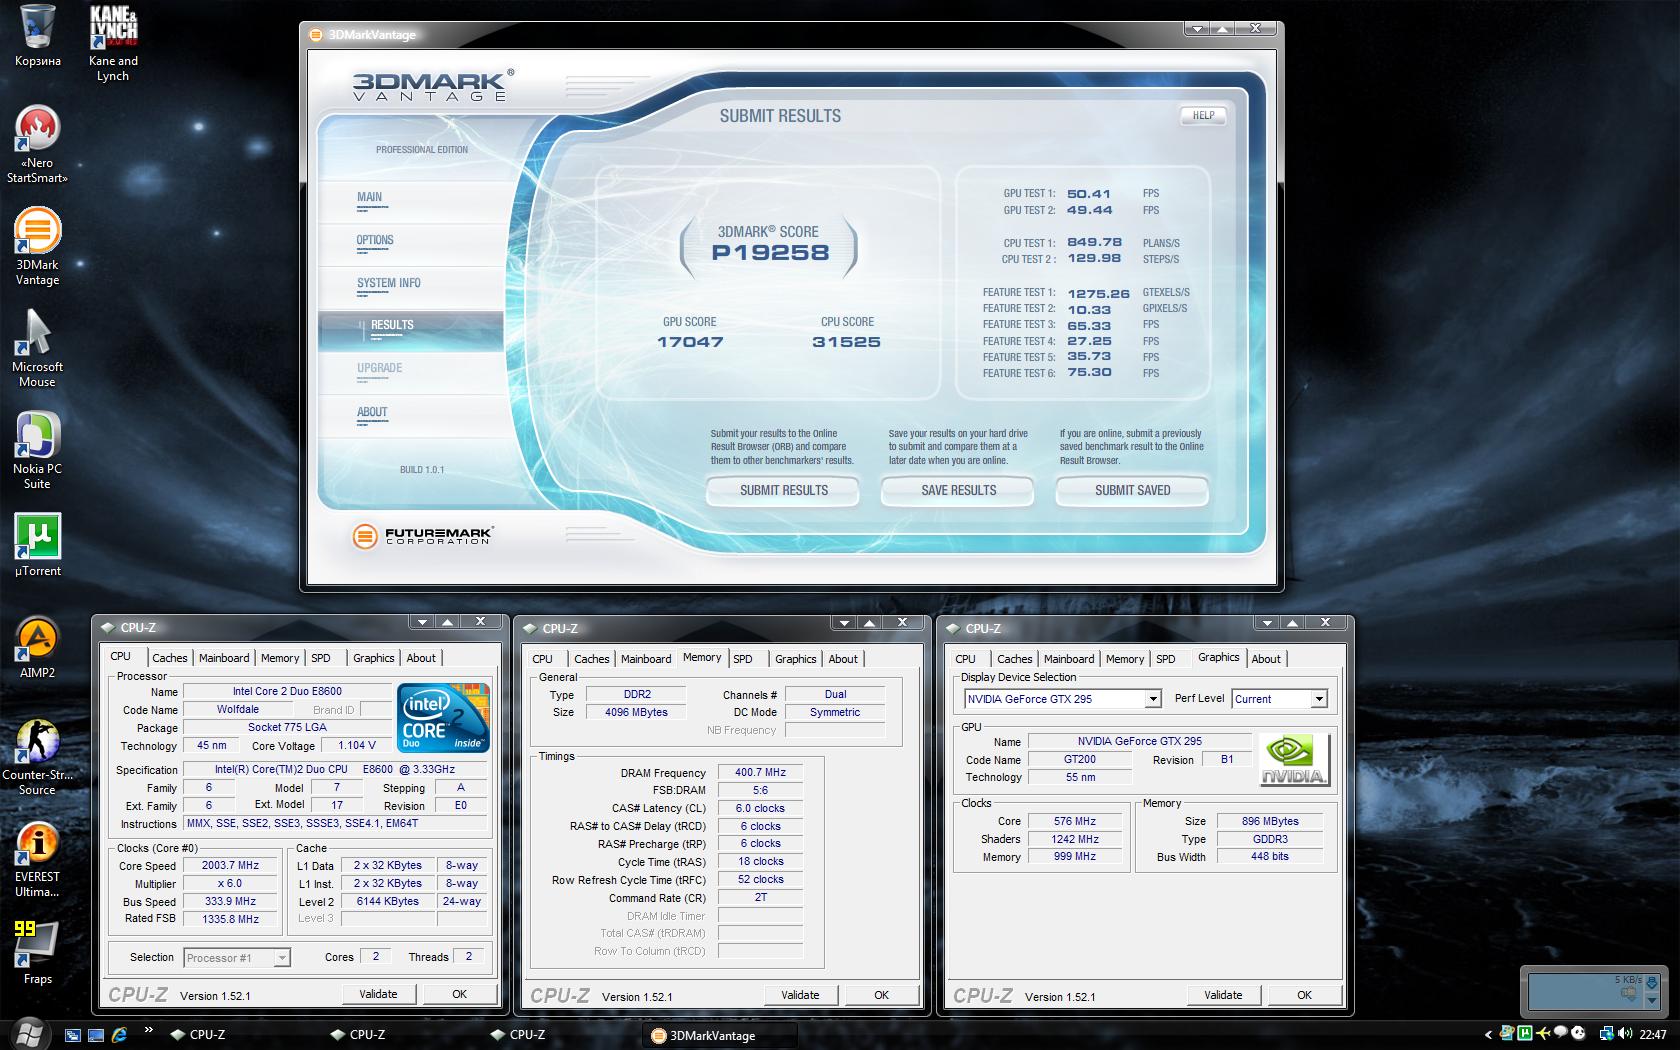Launch Nokia PC Suite desktop icon
The image size is (1680, 1050).
[37, 451]
